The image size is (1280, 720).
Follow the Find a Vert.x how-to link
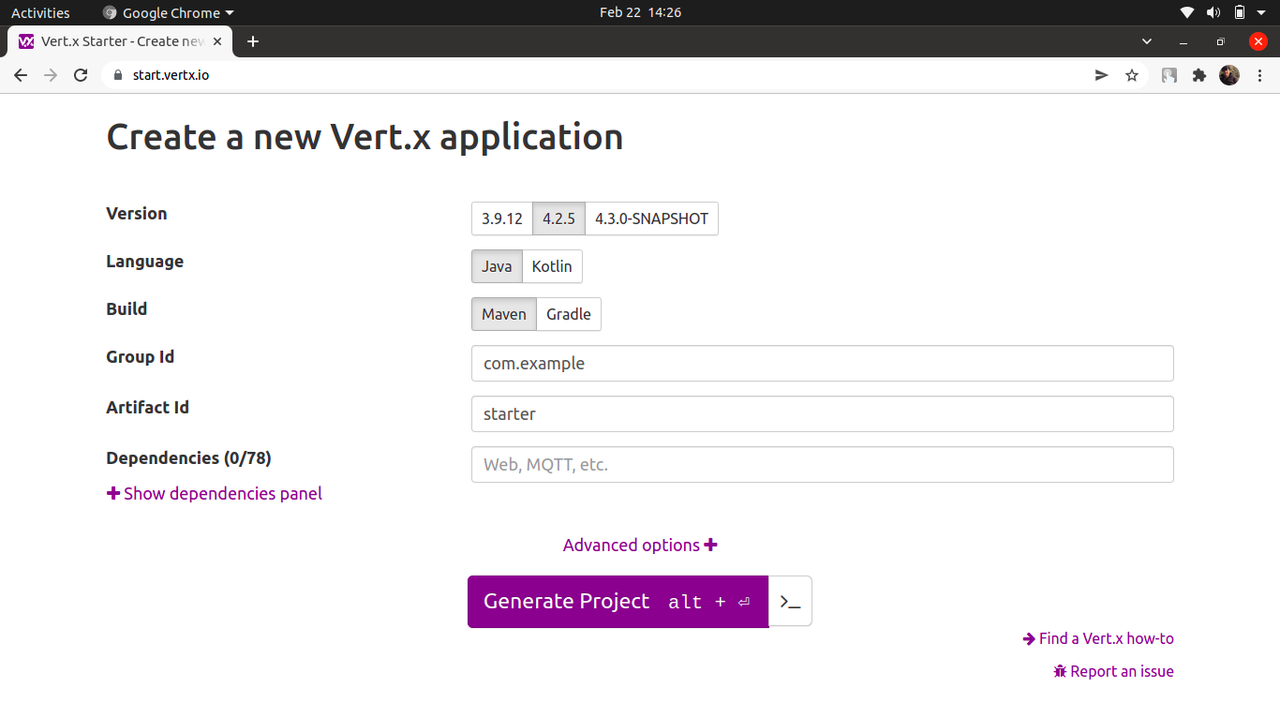pos(1098,638)
